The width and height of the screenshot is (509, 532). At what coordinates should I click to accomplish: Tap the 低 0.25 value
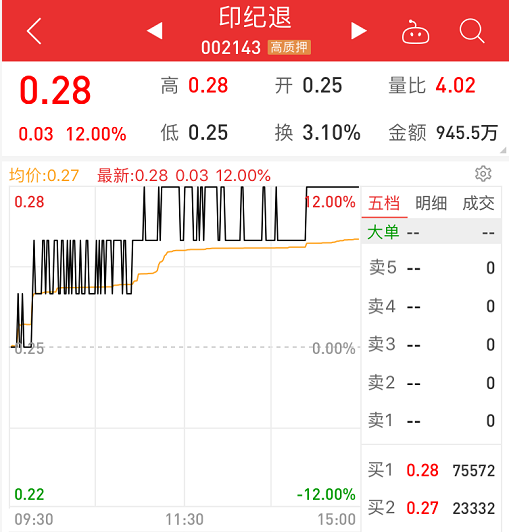(208, 132)
